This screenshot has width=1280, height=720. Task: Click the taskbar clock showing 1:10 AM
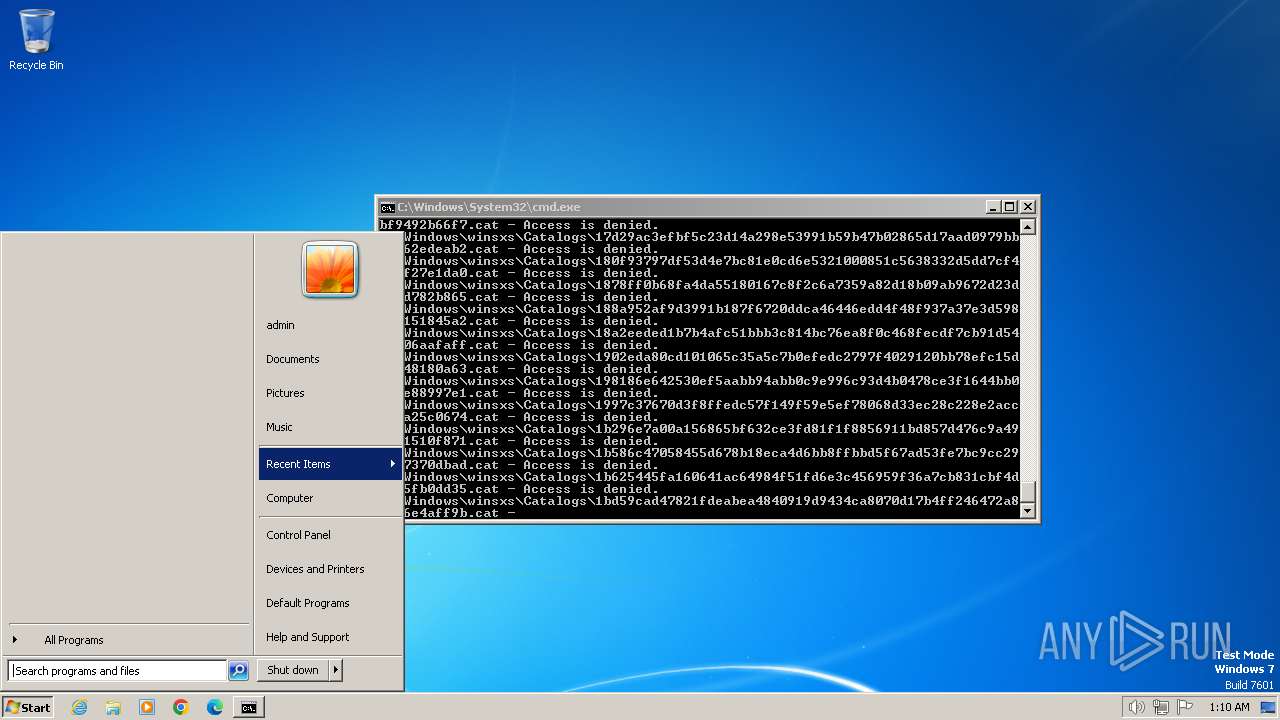click(x=1229, y=707)
